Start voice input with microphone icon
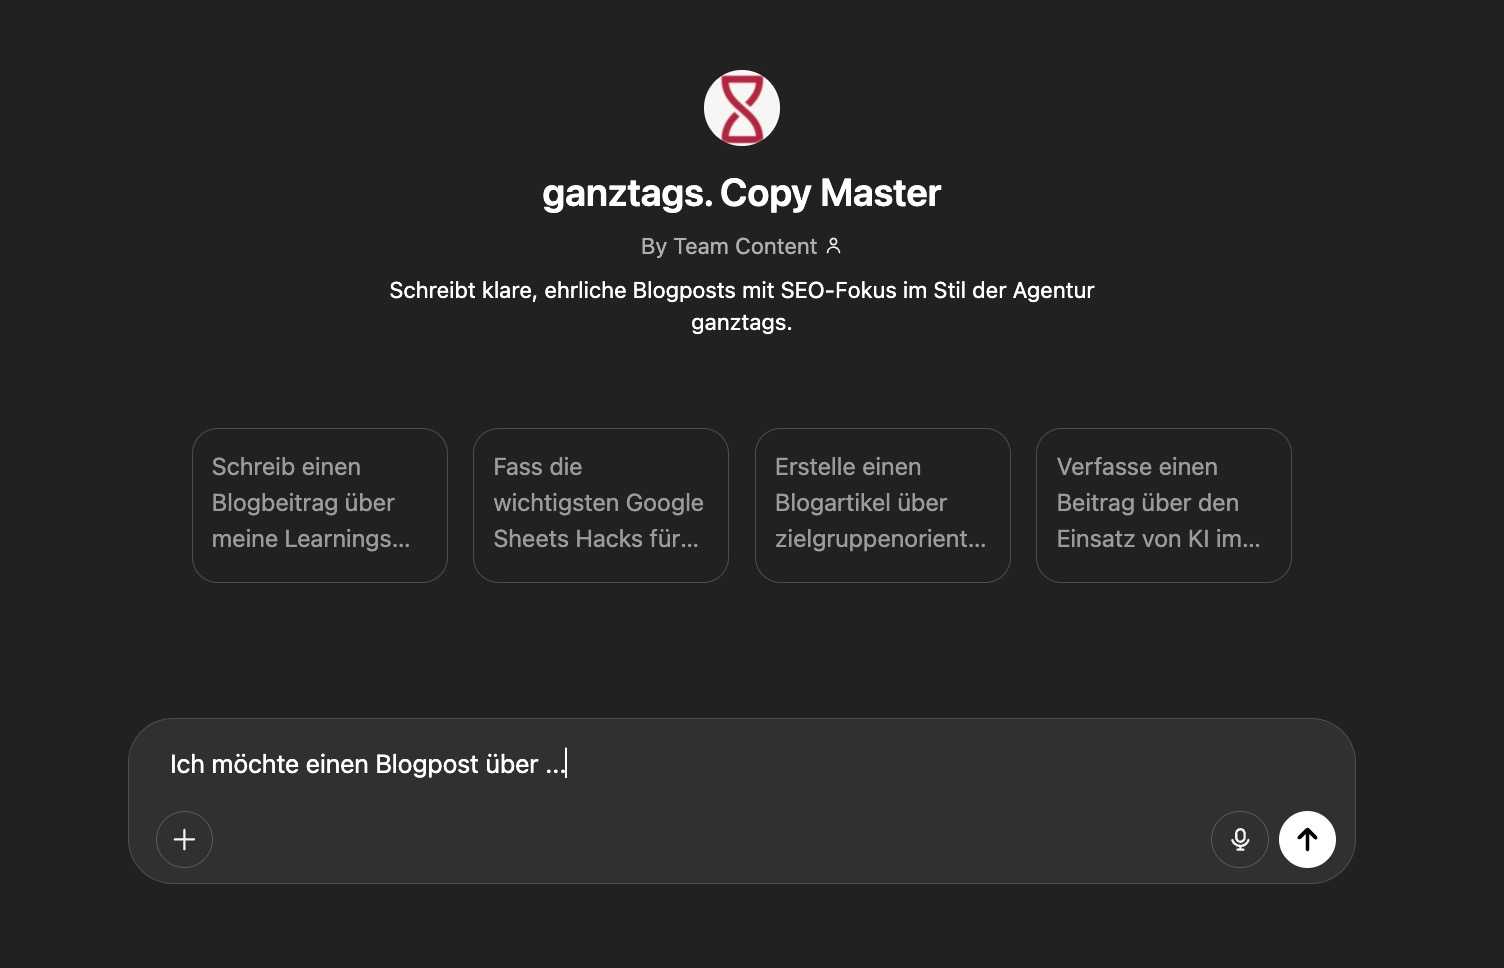 1240,839
